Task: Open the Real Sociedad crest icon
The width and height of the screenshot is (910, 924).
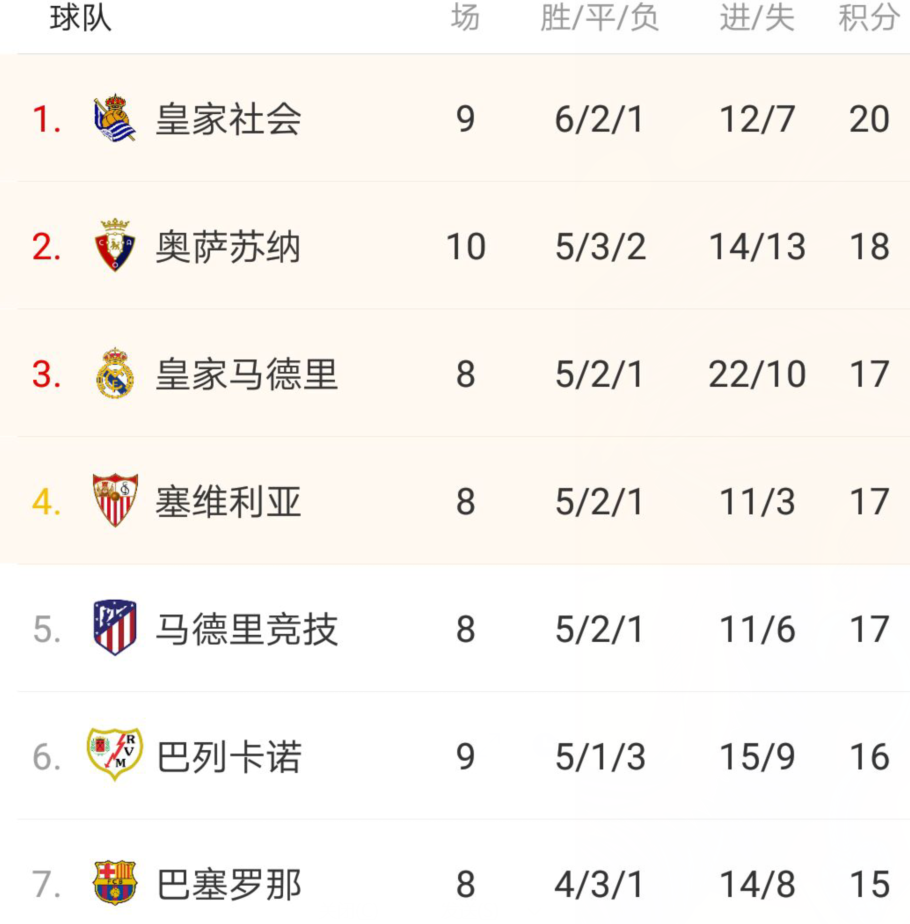Action: pyautogui.click(x=115, y=118)
